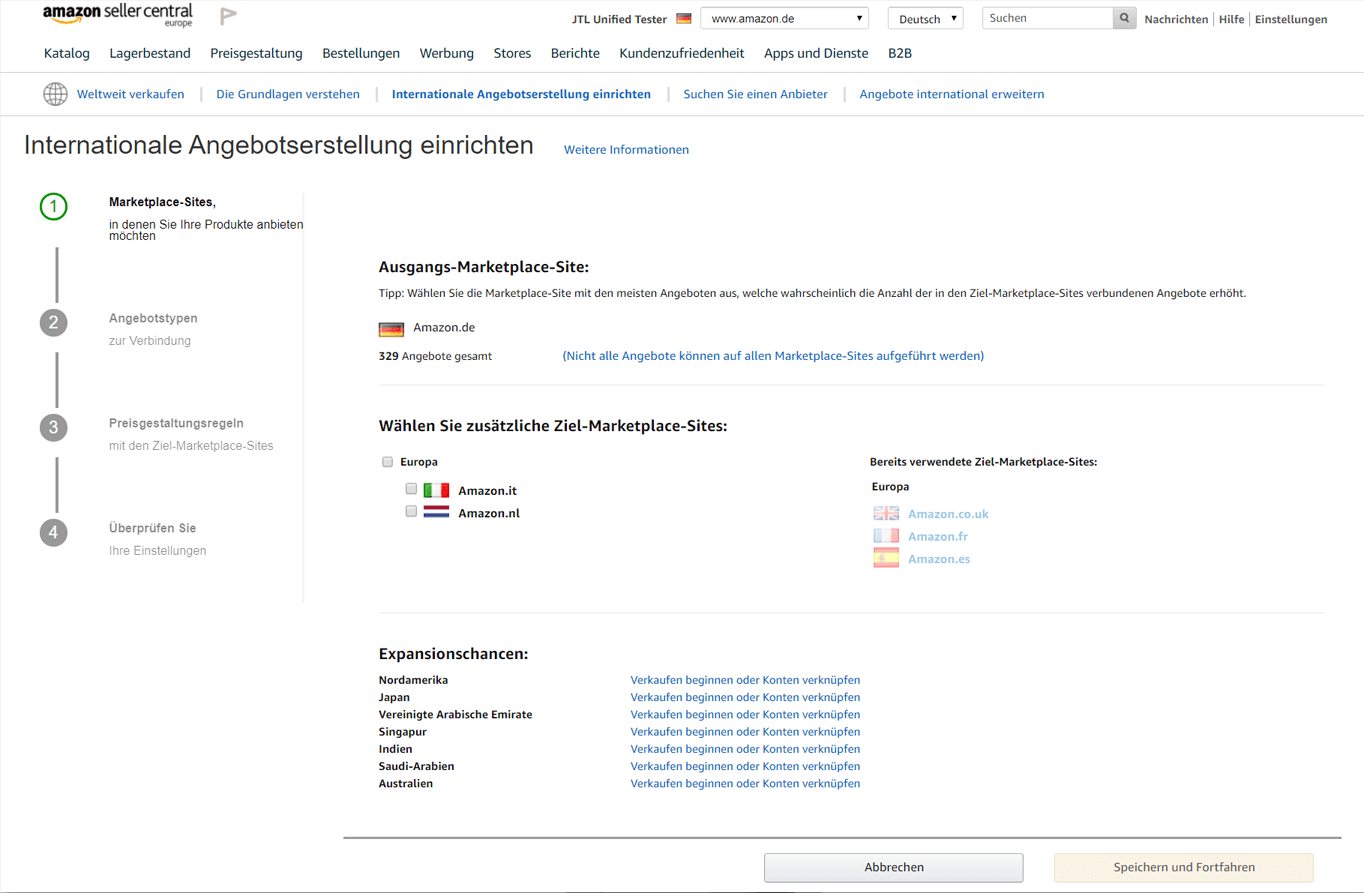Open the Deutsch language dropdown
The height and width of the screenshot is (893, 1364).
point(925,18)
